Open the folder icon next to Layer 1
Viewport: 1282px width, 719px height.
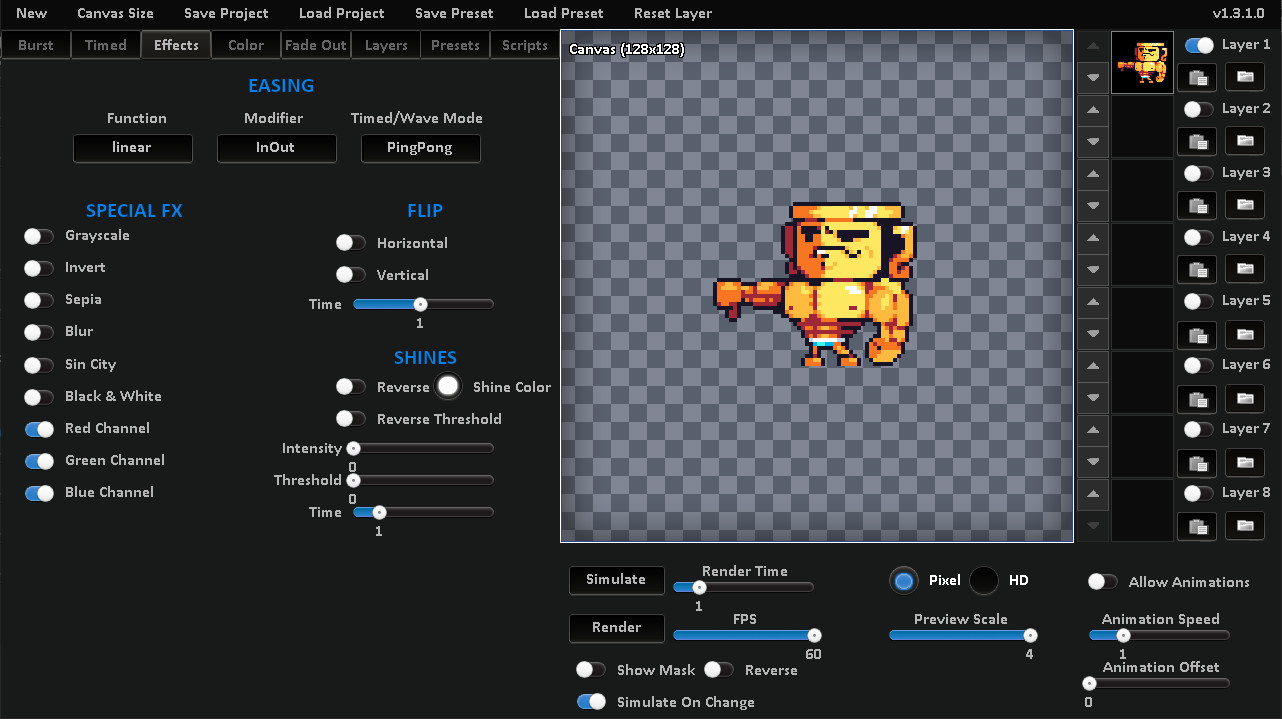pos(1244,77)
